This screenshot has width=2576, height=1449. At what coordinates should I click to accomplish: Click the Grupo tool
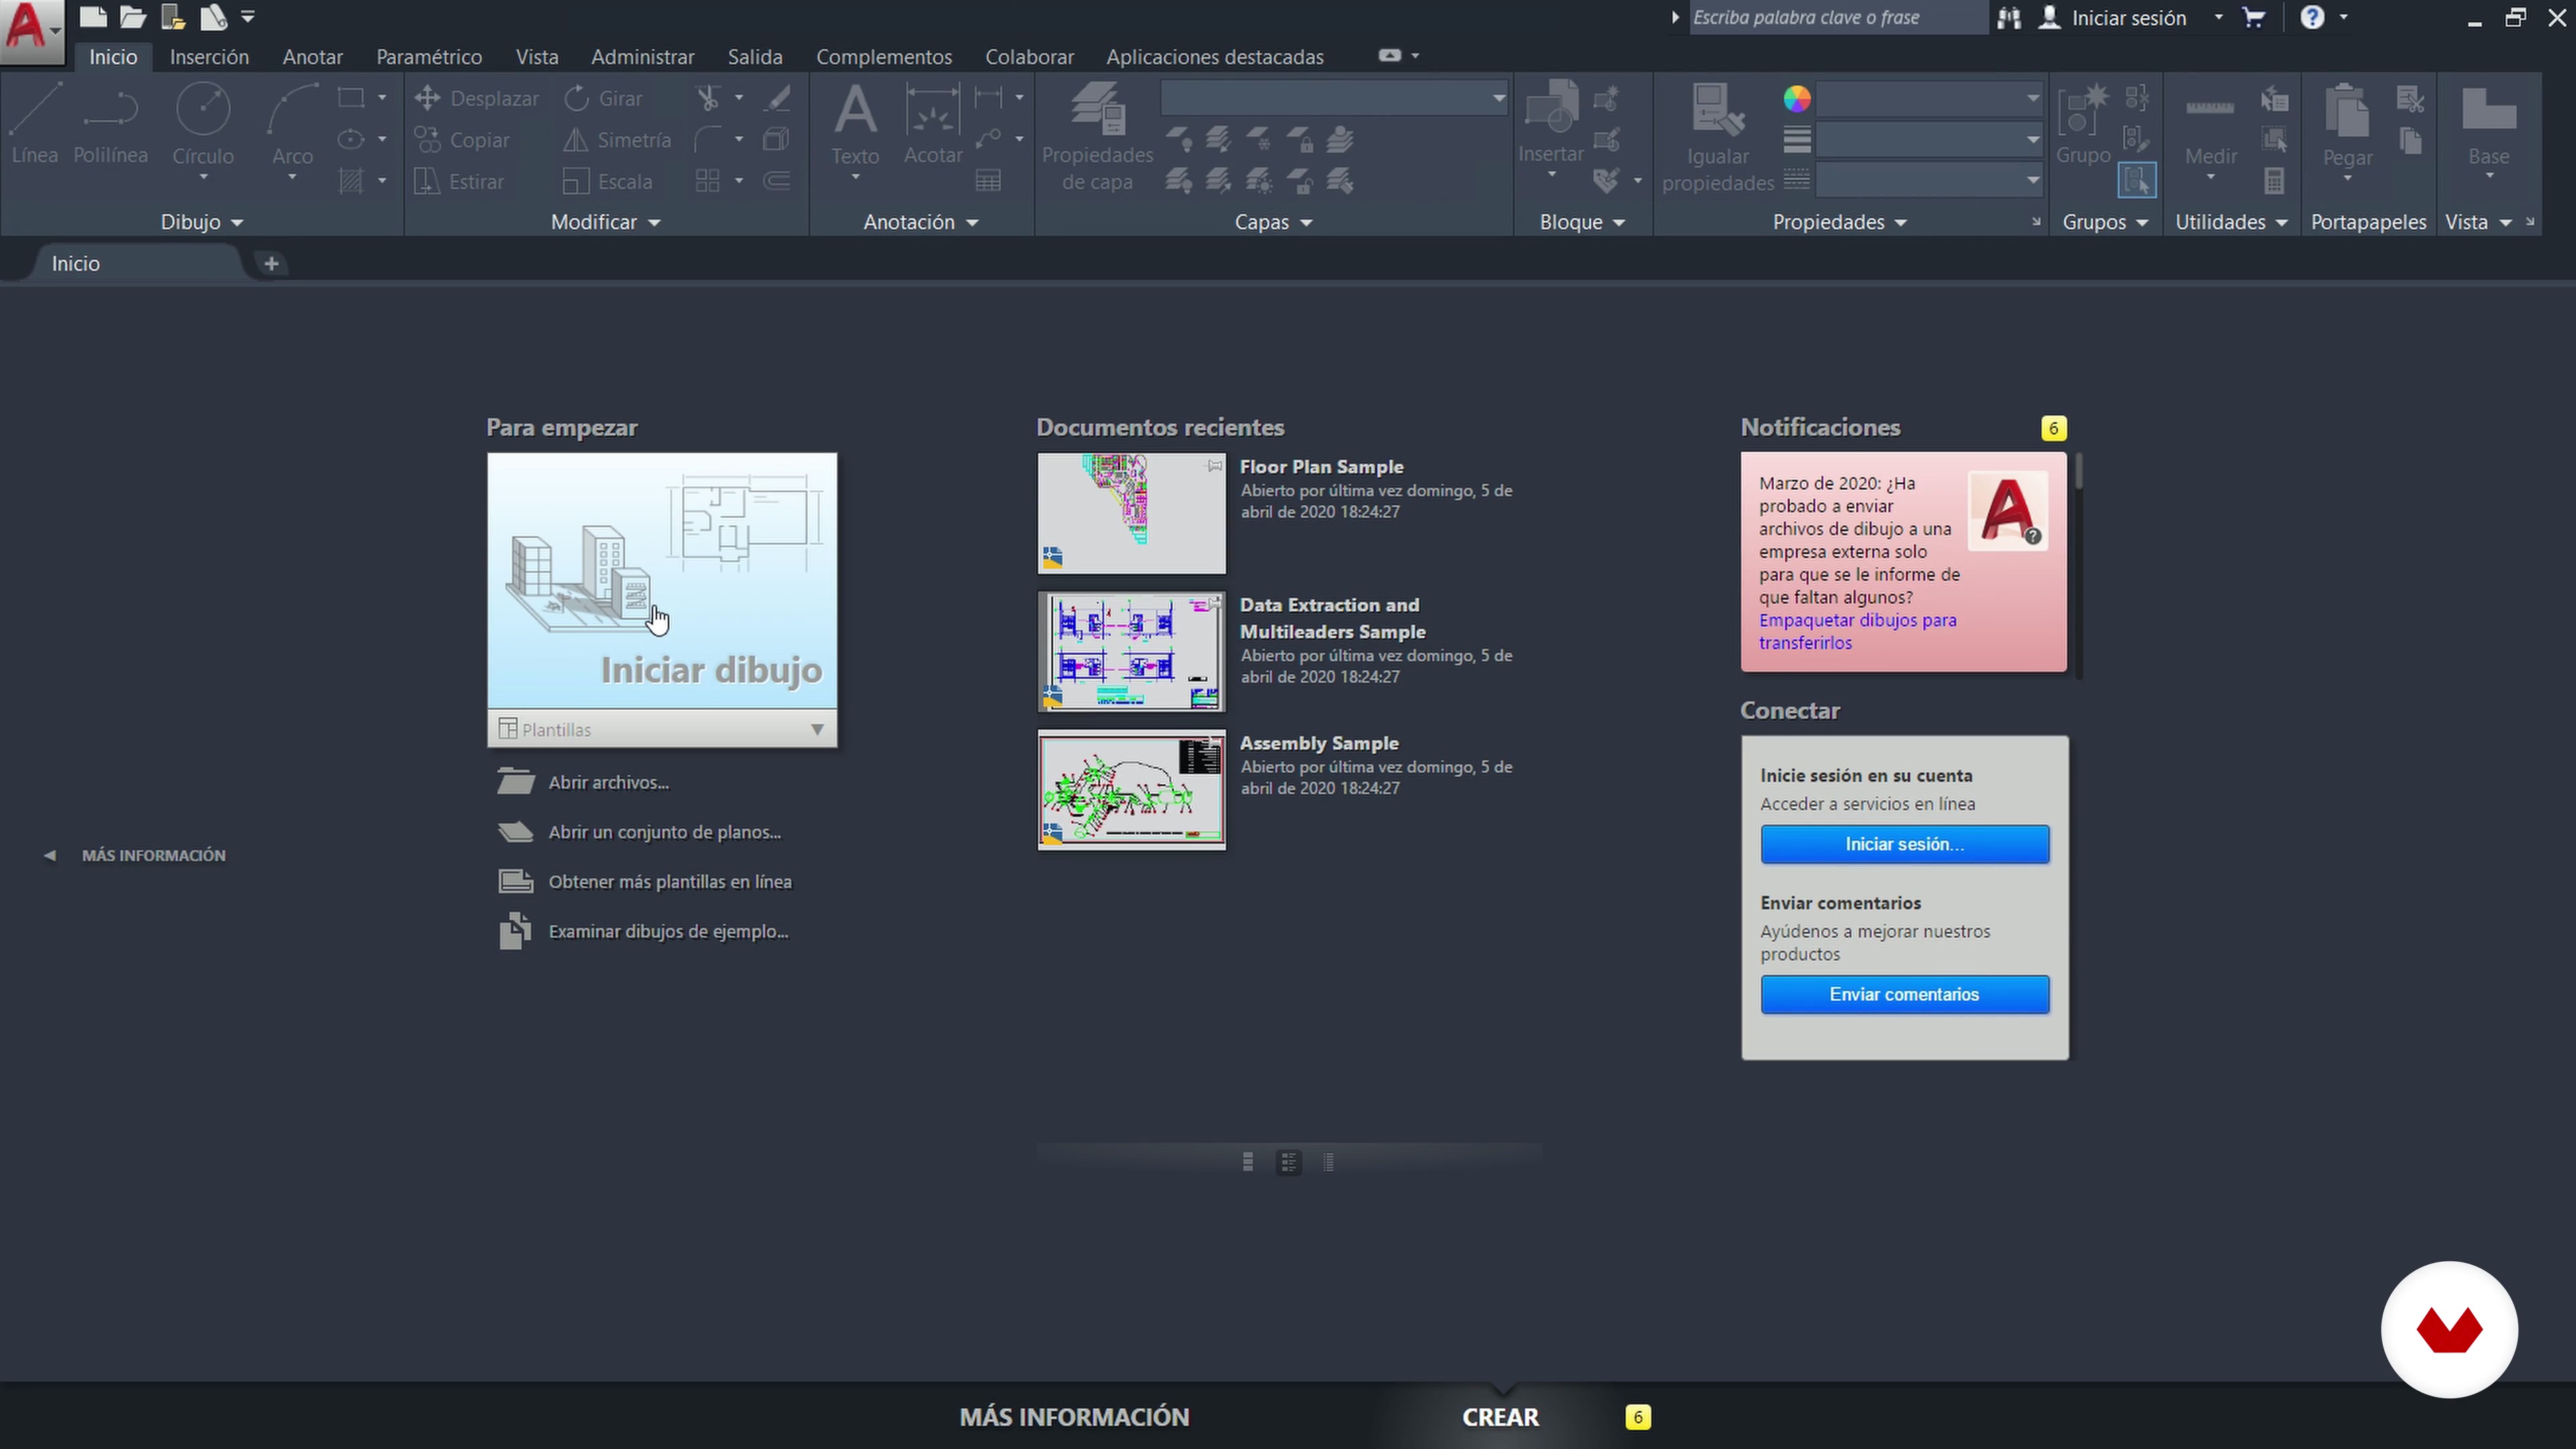[x=2083, y=125]
